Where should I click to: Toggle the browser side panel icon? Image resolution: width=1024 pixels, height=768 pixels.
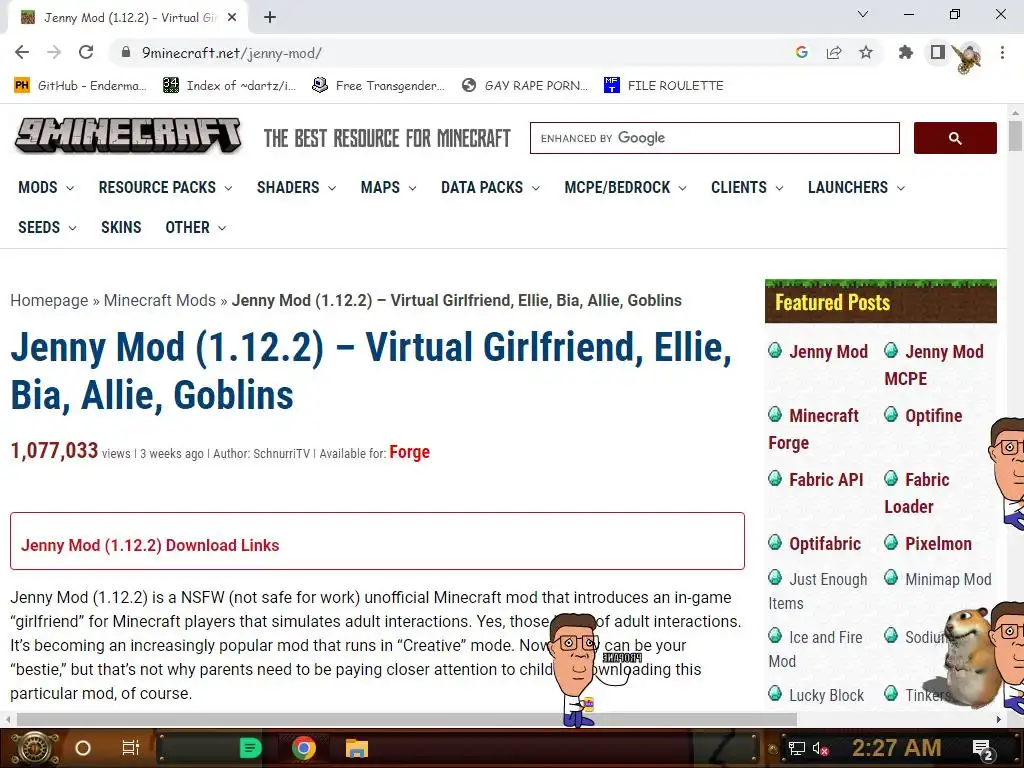click(x=937, y=52)
